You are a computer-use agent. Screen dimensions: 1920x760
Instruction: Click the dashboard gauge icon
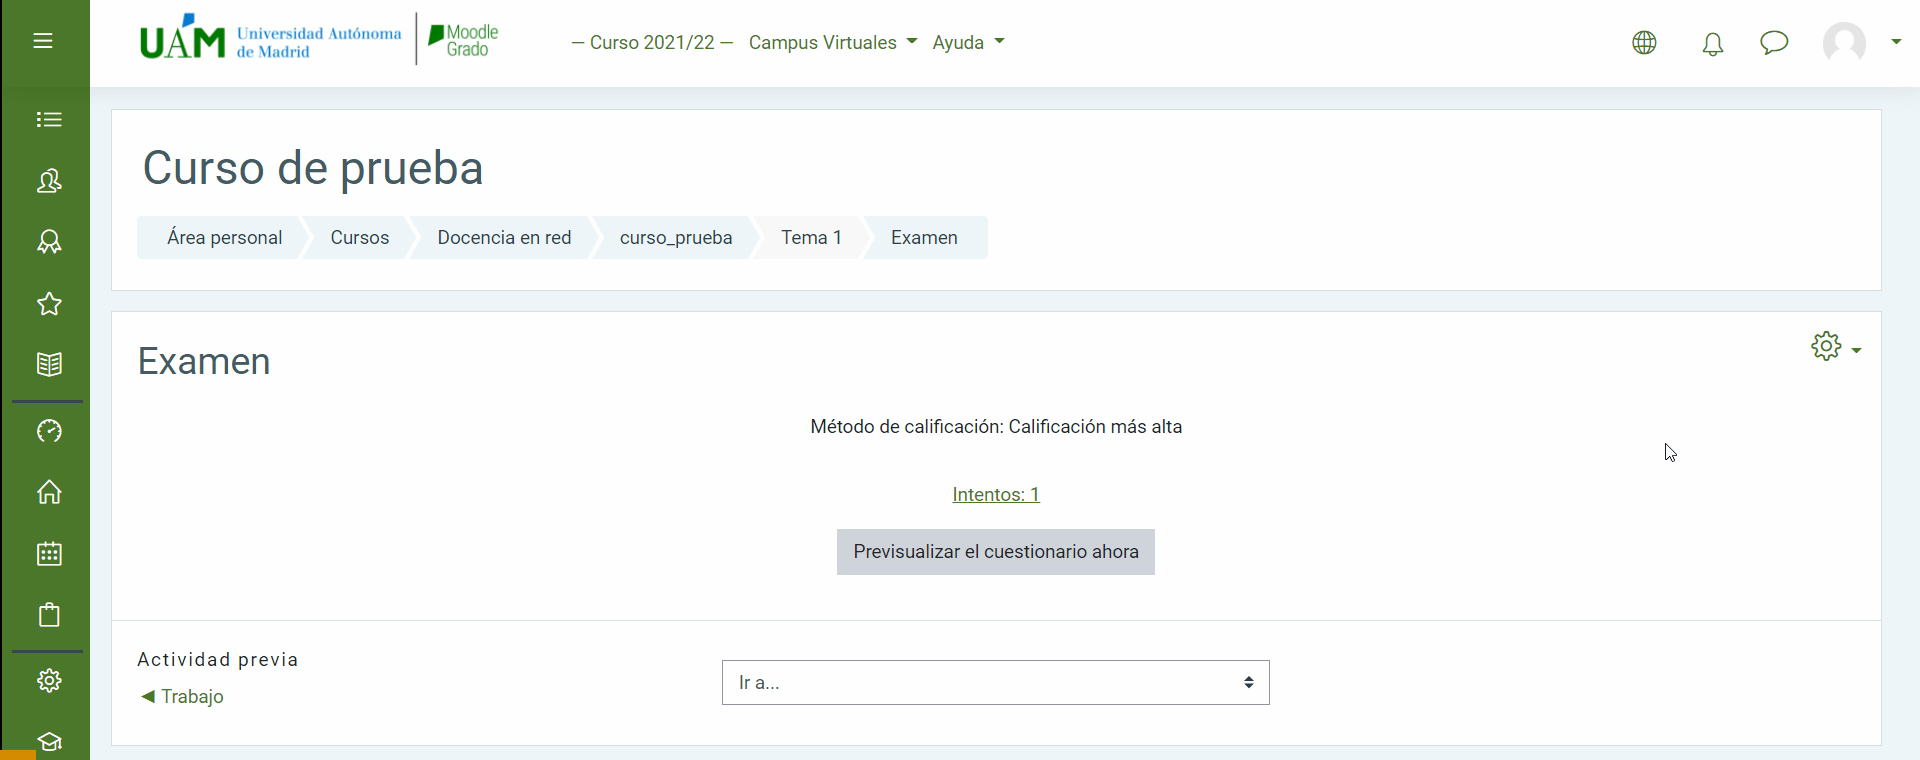click(49, 431)
